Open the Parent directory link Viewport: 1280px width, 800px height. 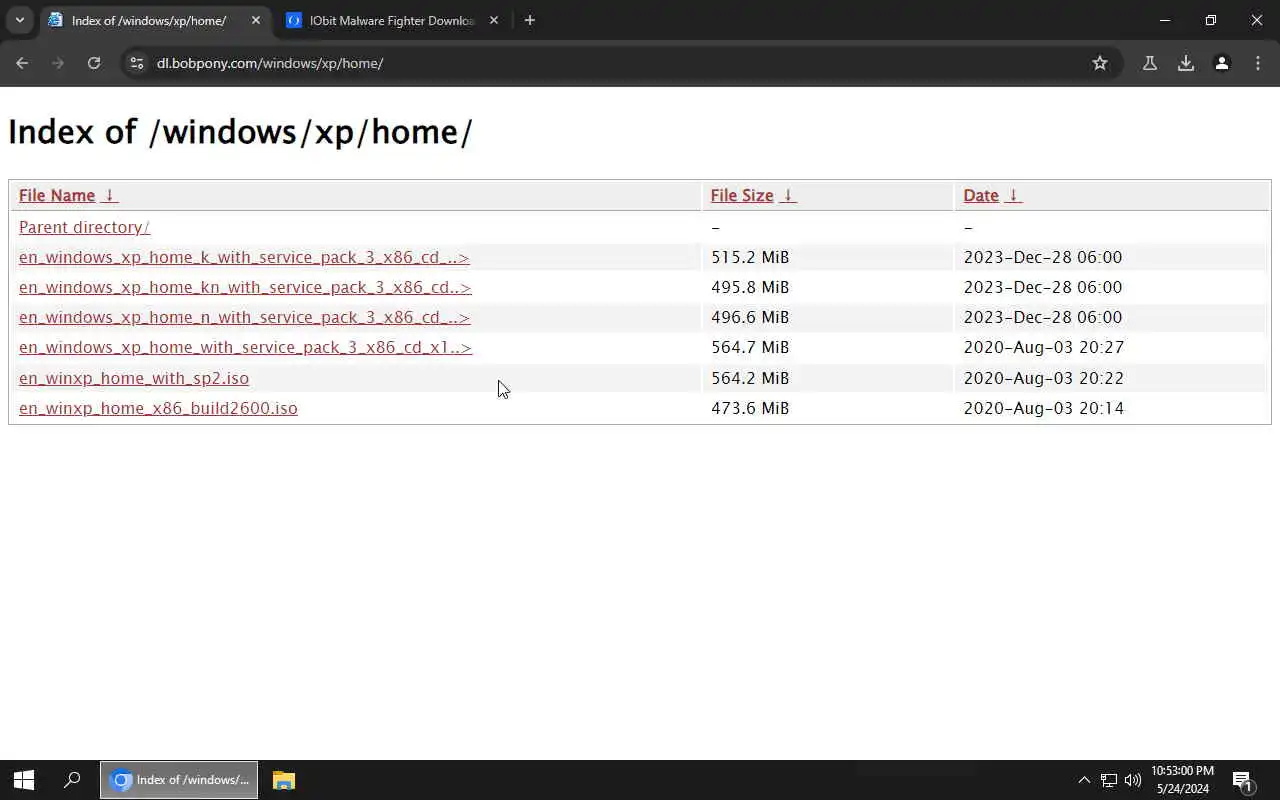(84, 227)
